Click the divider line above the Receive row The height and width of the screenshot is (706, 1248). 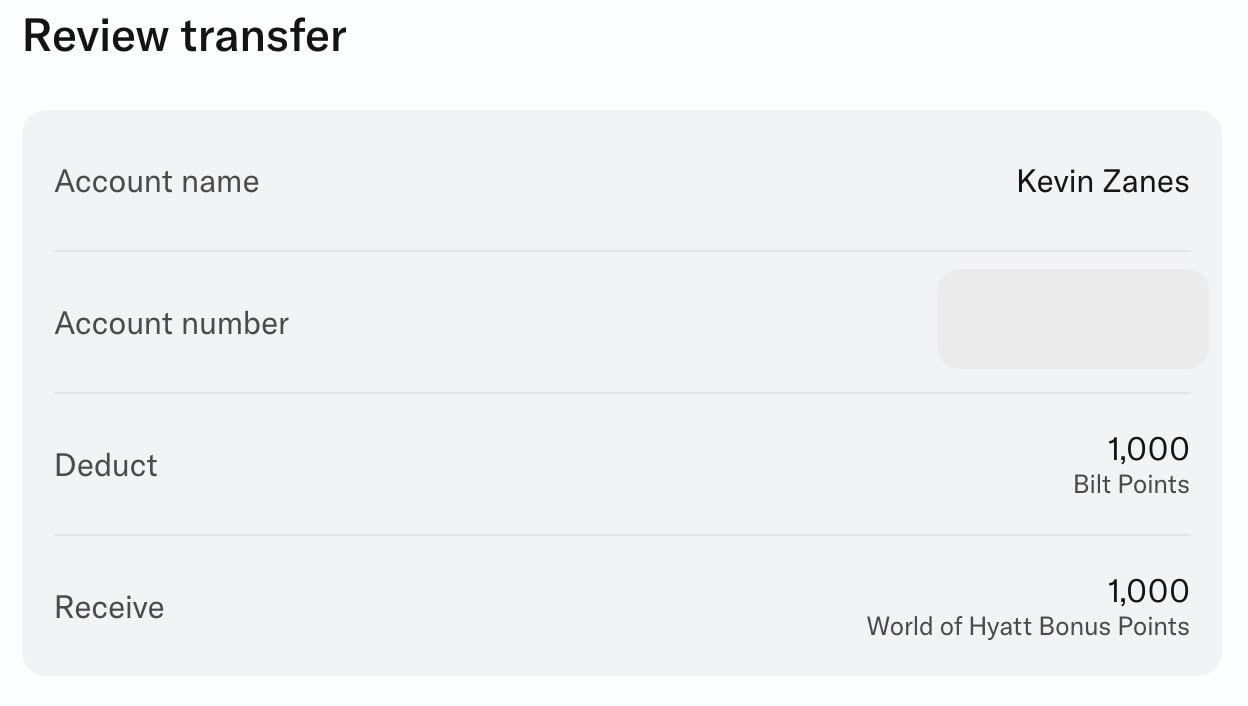pos(621,535)
